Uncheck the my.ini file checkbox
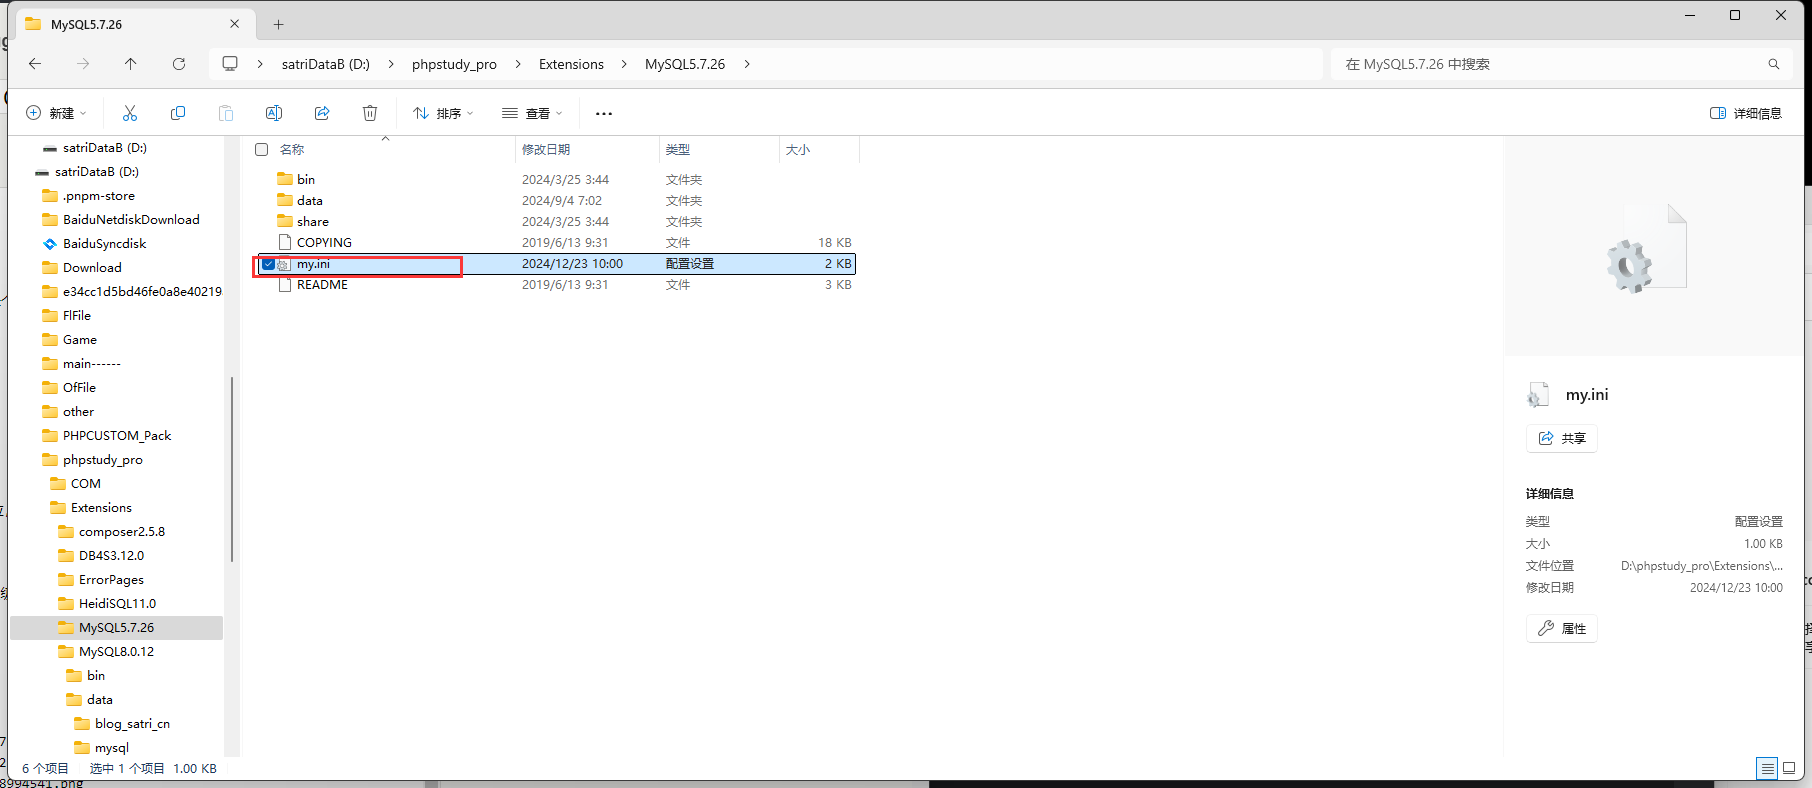The width and height of the screenshot is (1812, 788). [268, 264]
